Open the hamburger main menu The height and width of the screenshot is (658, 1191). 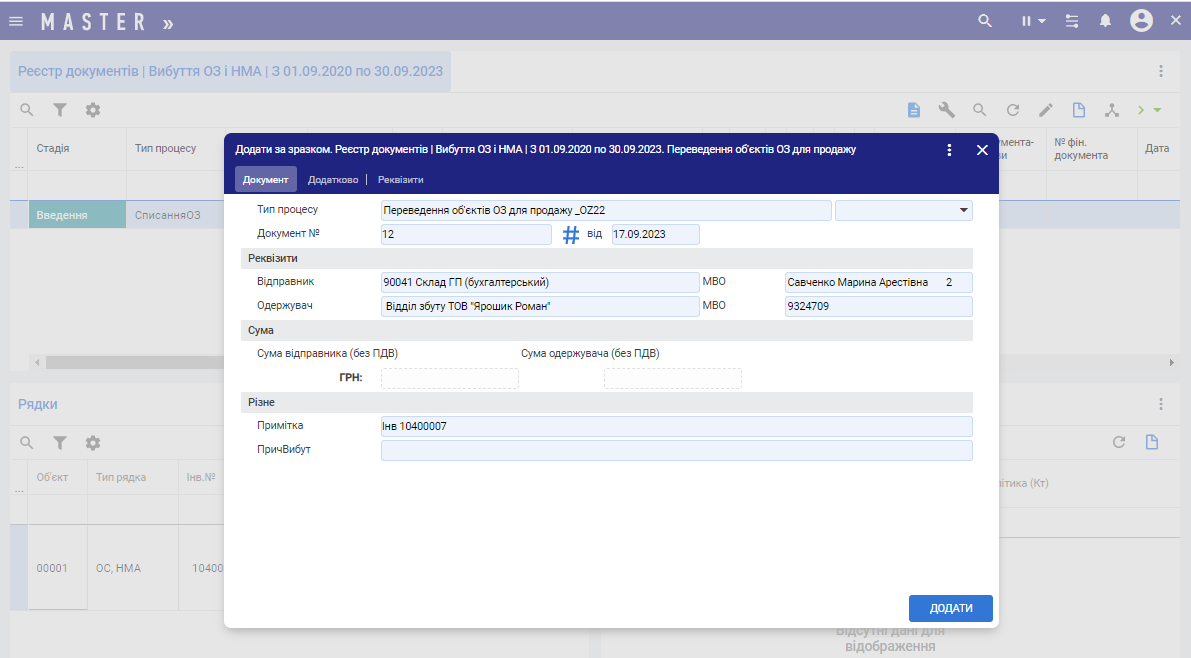click(16, 21)
